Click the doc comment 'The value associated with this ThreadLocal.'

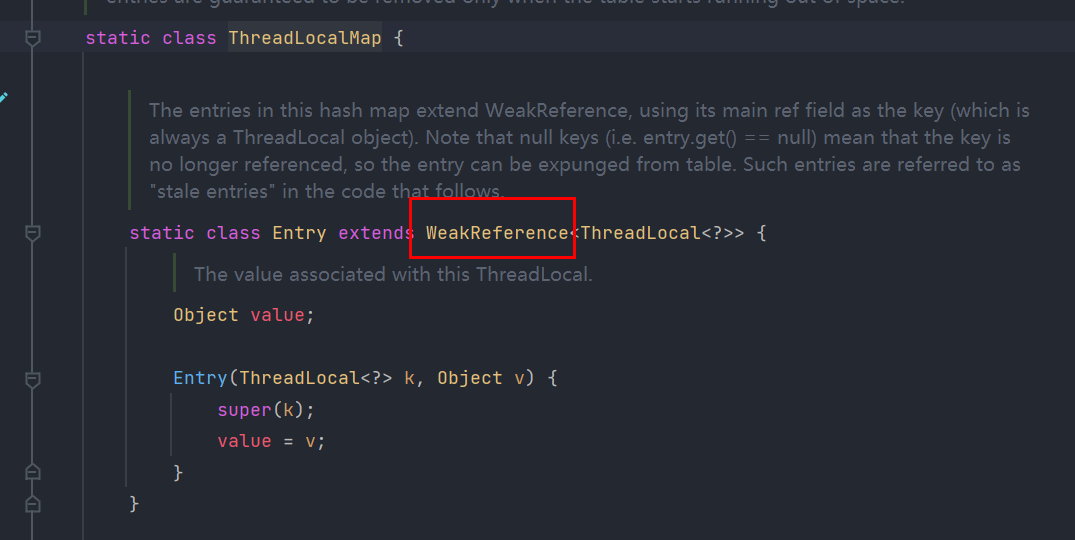pos(393,274)
